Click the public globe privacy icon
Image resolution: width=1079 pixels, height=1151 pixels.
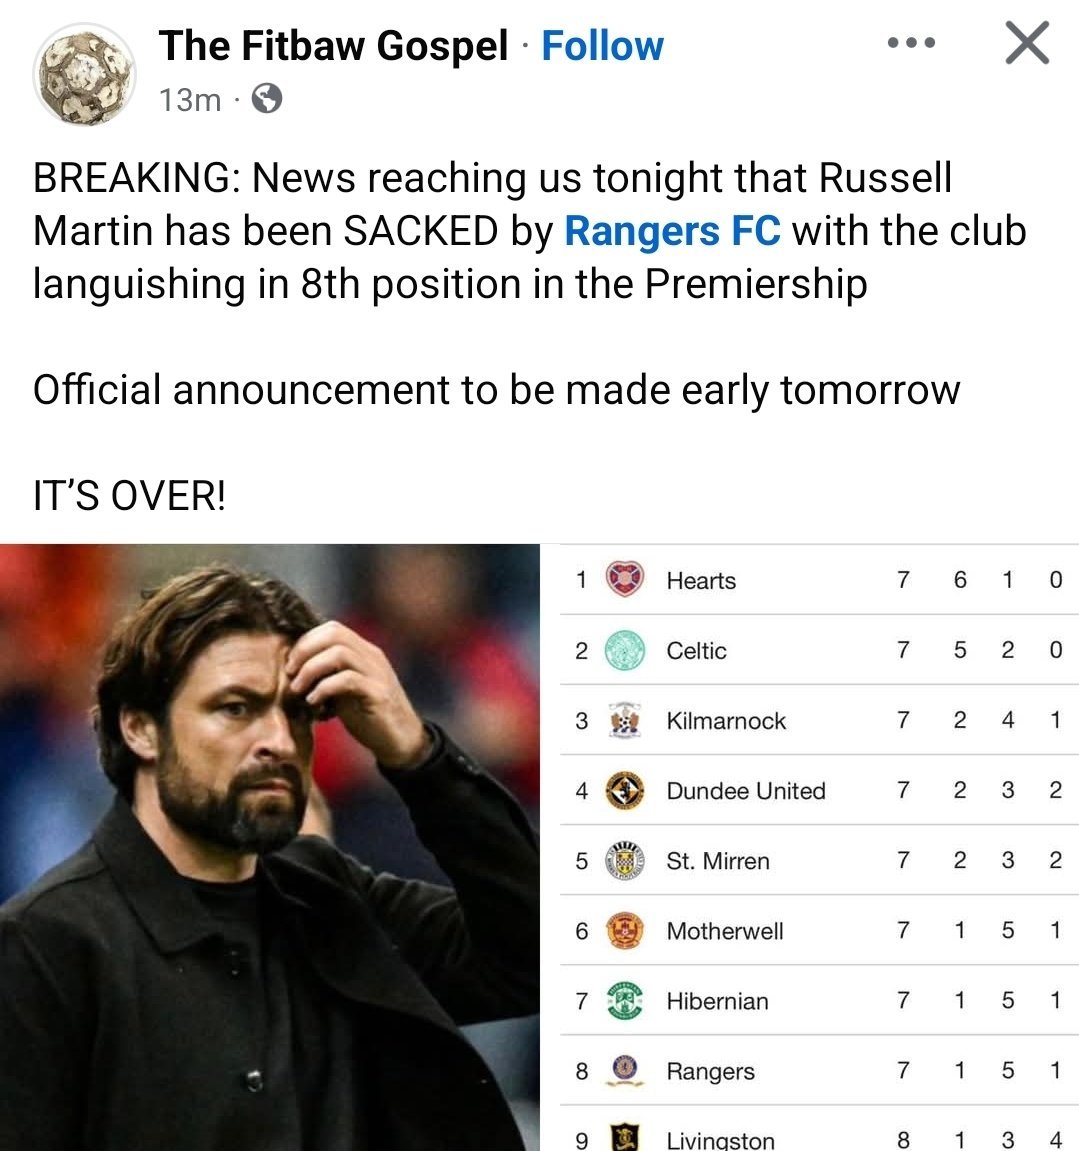tap(266, 99)
